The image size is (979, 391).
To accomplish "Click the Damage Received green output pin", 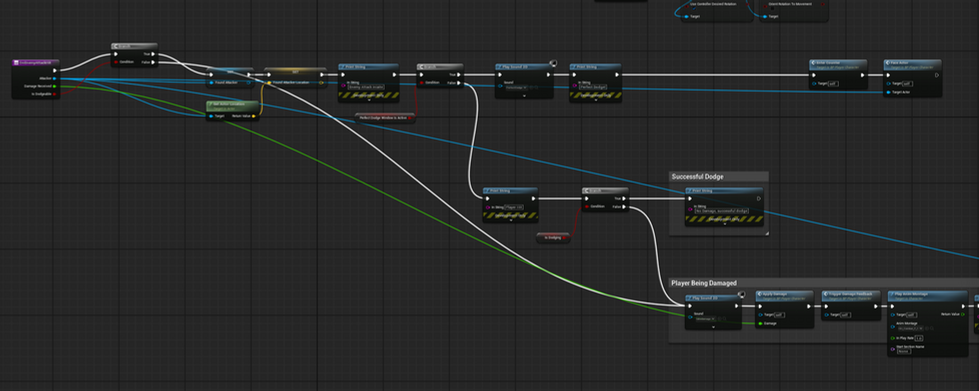I will (x=55, y=86).
